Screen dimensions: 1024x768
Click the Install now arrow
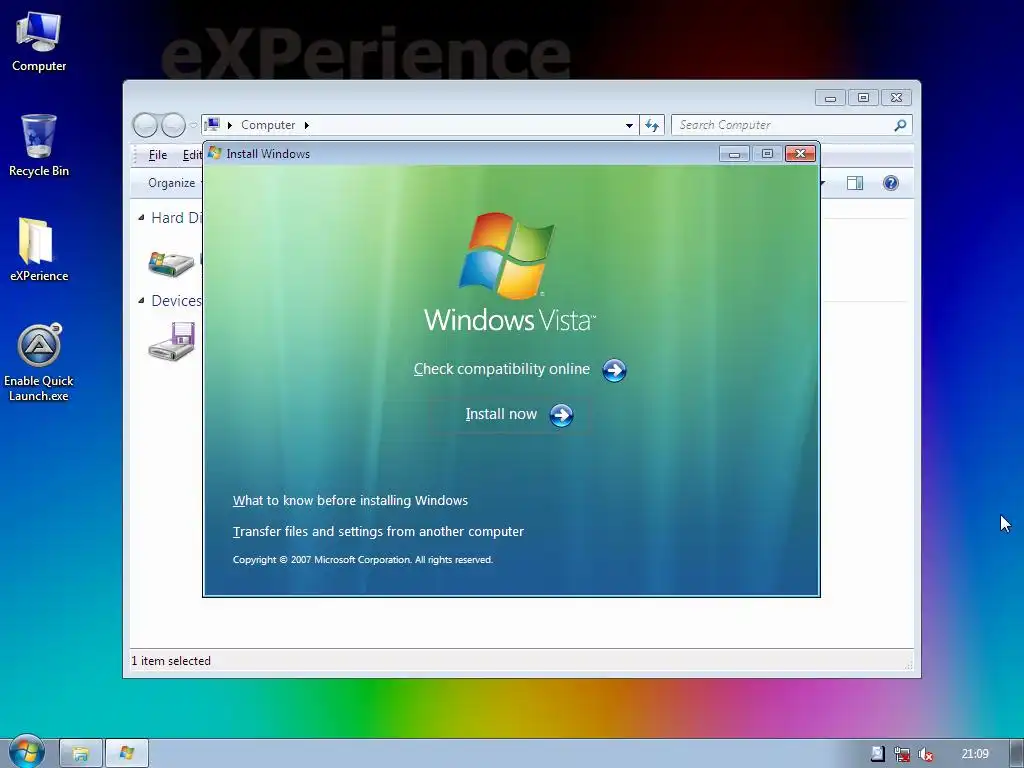click(x=561, y=415)
